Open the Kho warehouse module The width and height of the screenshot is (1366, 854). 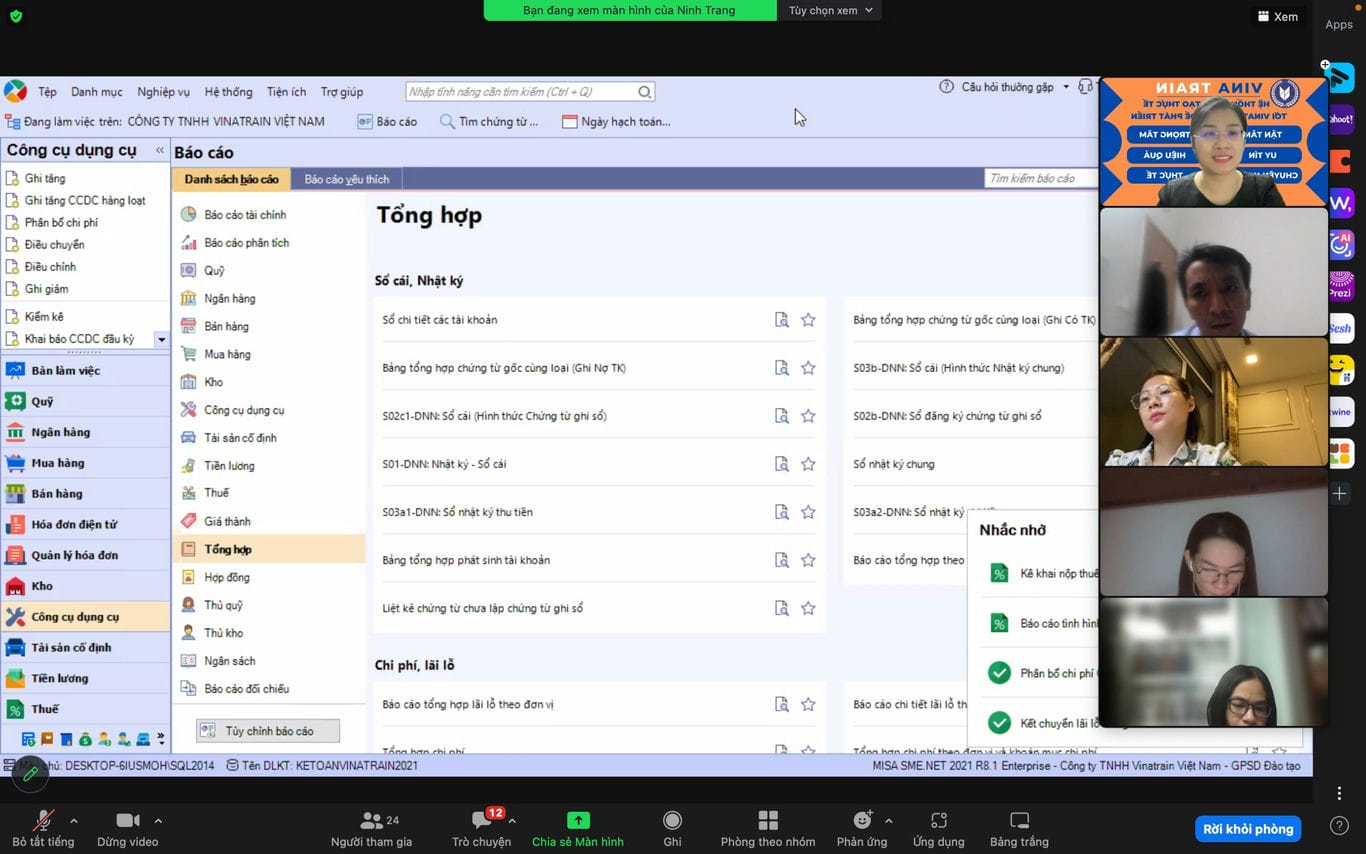tap(42, 586)
